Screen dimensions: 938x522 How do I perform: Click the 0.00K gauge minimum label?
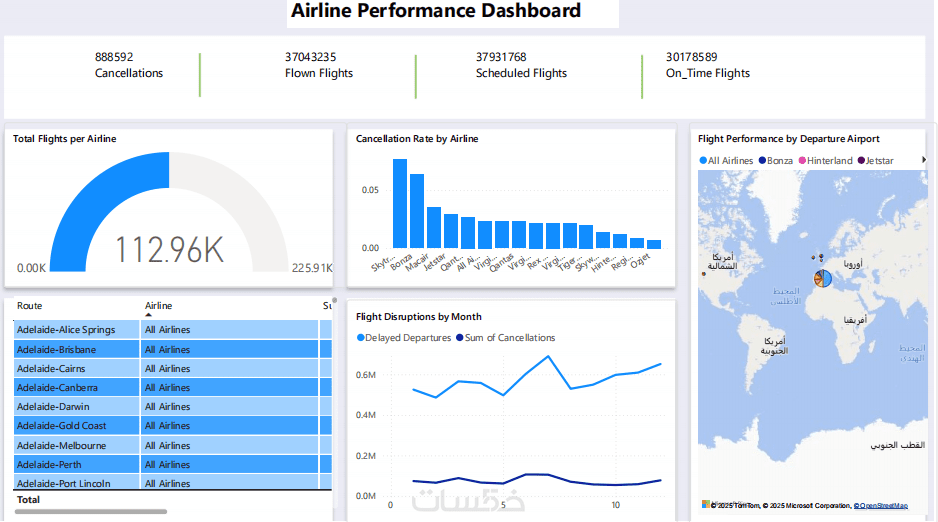(31, 268)
